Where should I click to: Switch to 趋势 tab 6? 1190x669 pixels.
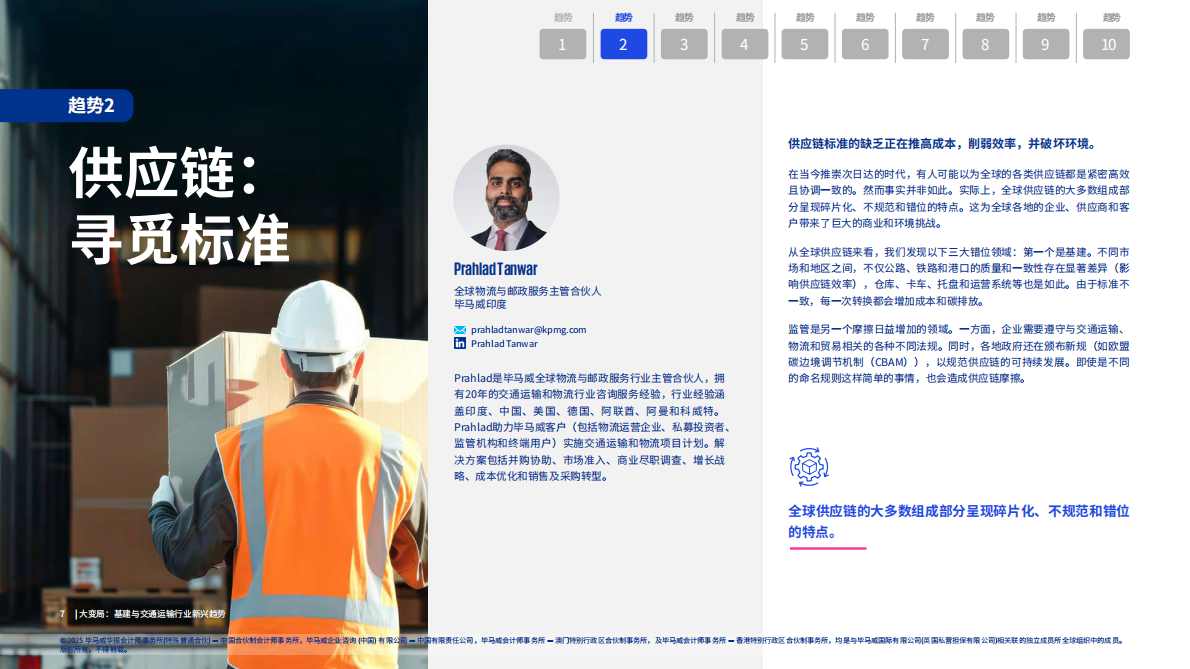(x=865, y=43)
